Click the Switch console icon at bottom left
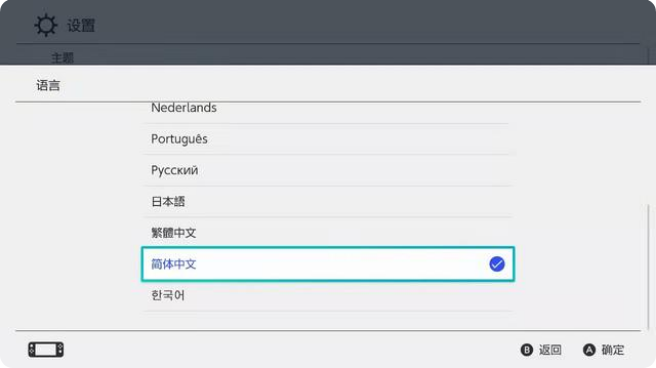 click(x=46, y=350)
